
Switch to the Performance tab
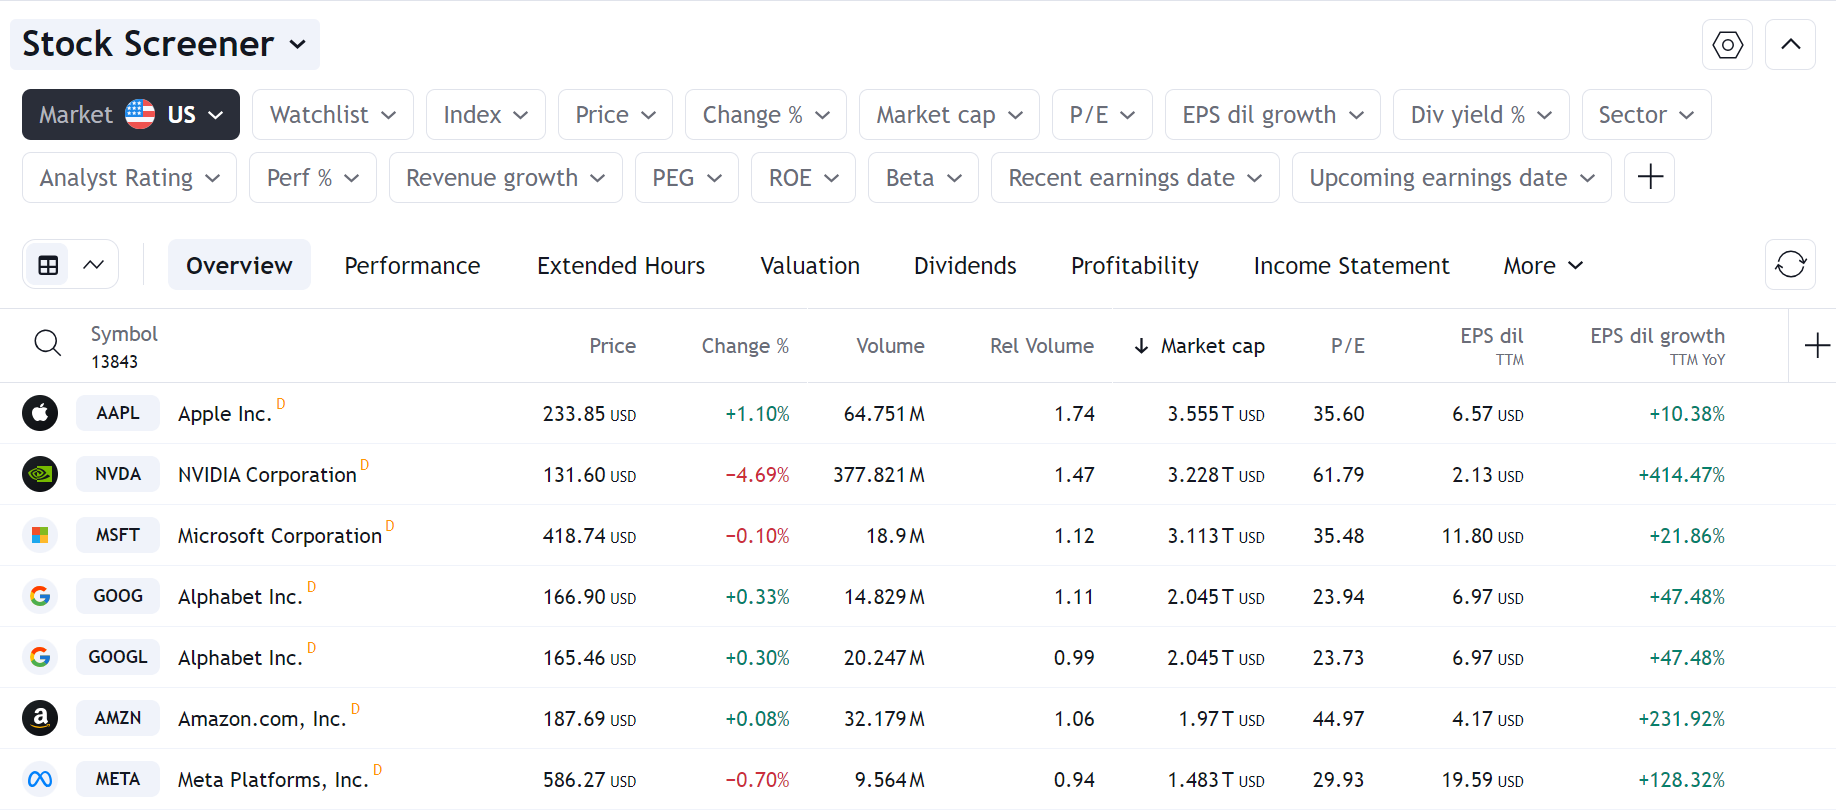click(x=412, y=266)
